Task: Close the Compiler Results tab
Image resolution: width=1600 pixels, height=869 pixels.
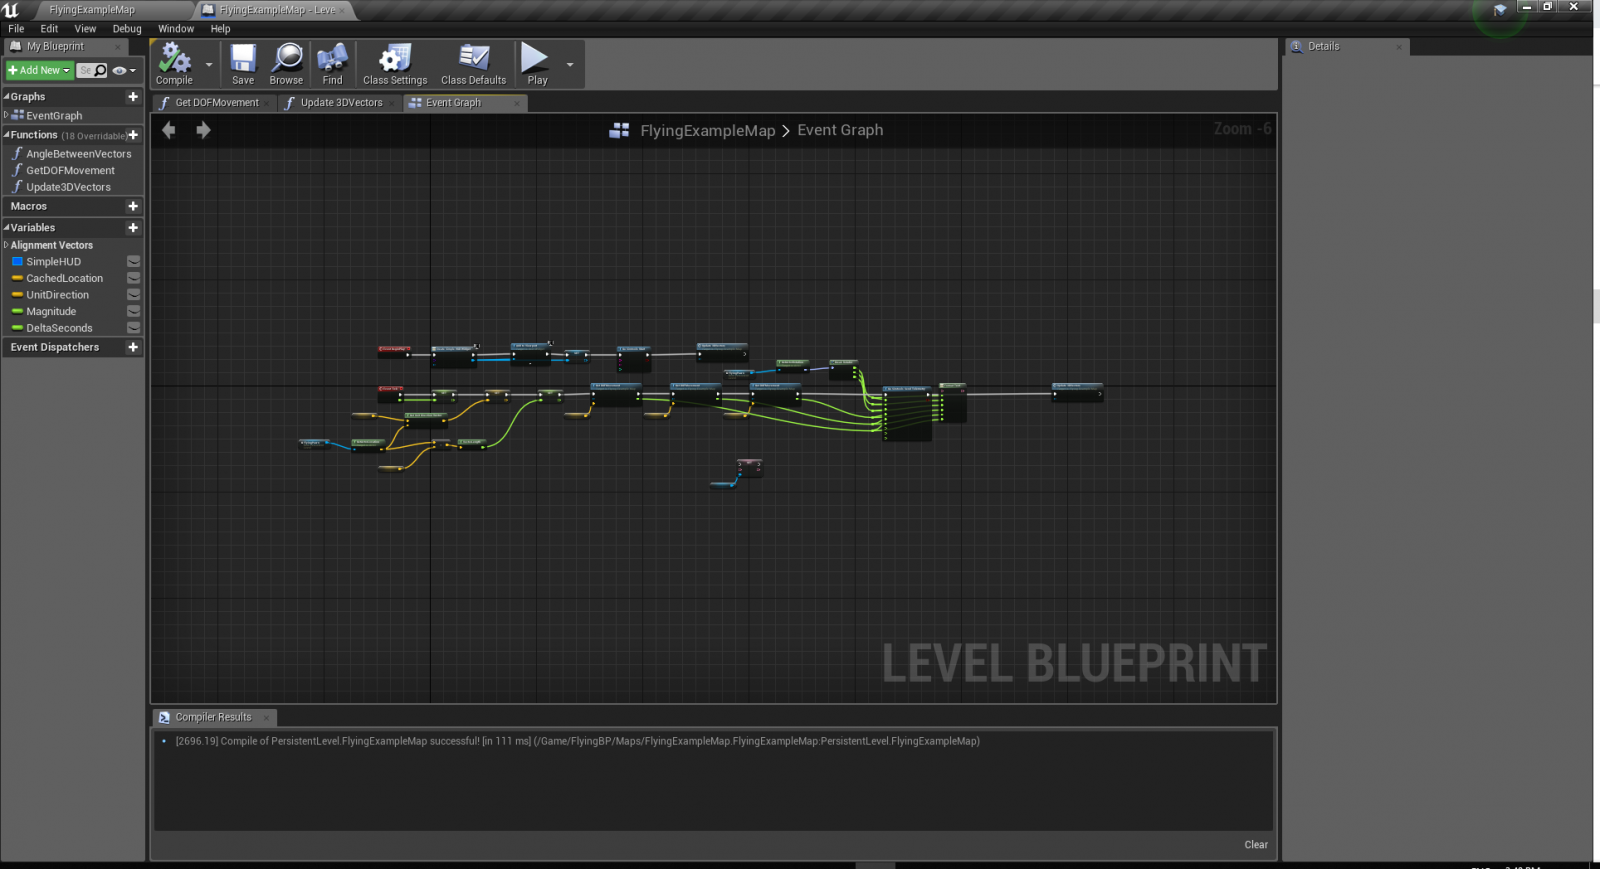Action: tap(266, 717)
